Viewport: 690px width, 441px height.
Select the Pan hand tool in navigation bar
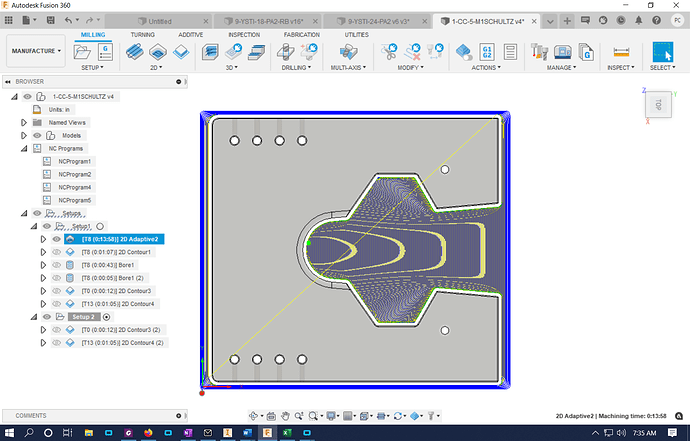click(286, 415)
